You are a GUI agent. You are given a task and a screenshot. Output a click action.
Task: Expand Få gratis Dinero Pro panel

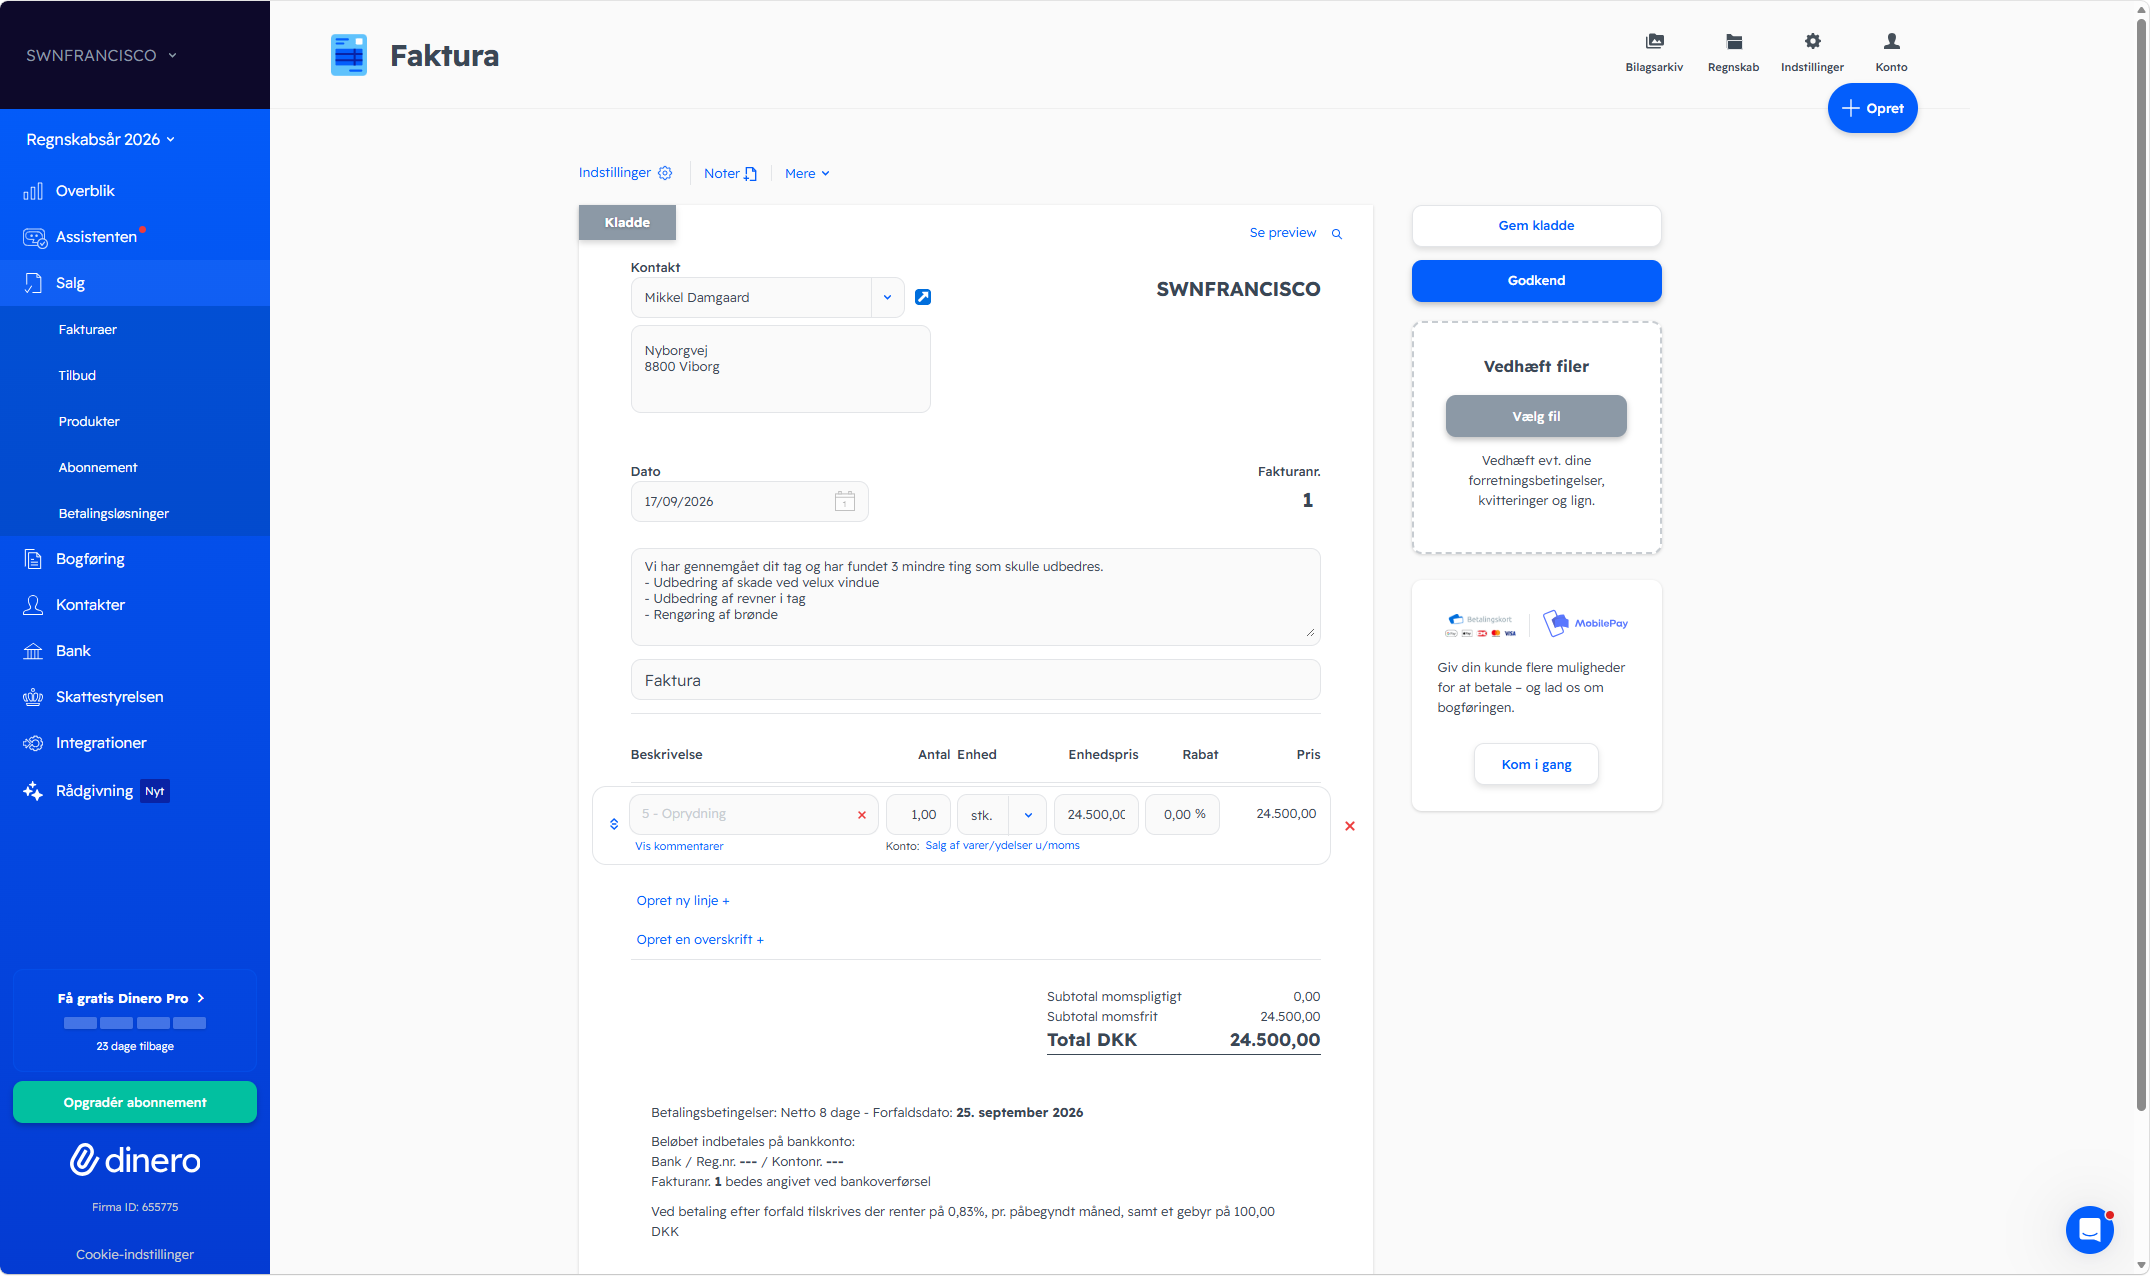tap(131, 998)
